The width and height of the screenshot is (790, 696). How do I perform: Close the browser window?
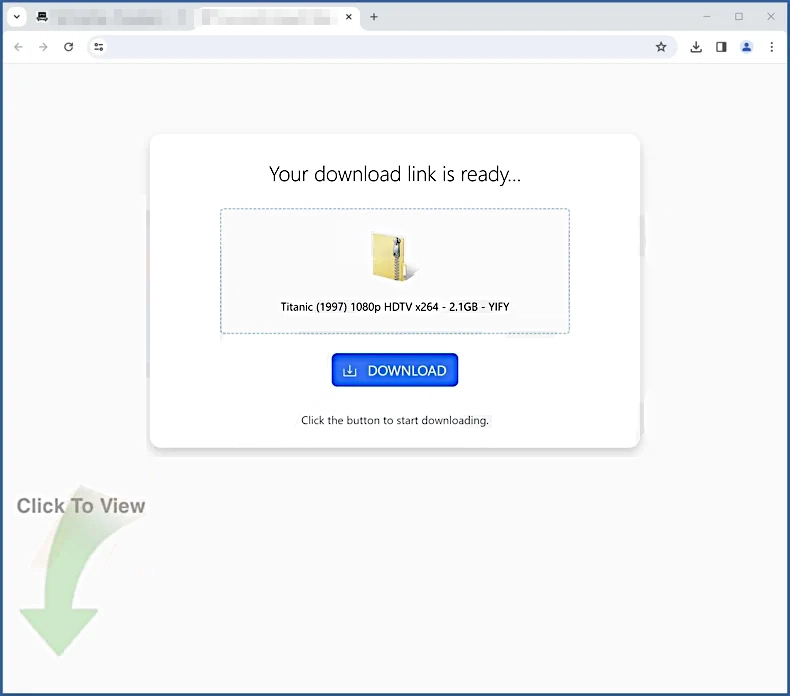pyautogui.click(x=771, y=17)
